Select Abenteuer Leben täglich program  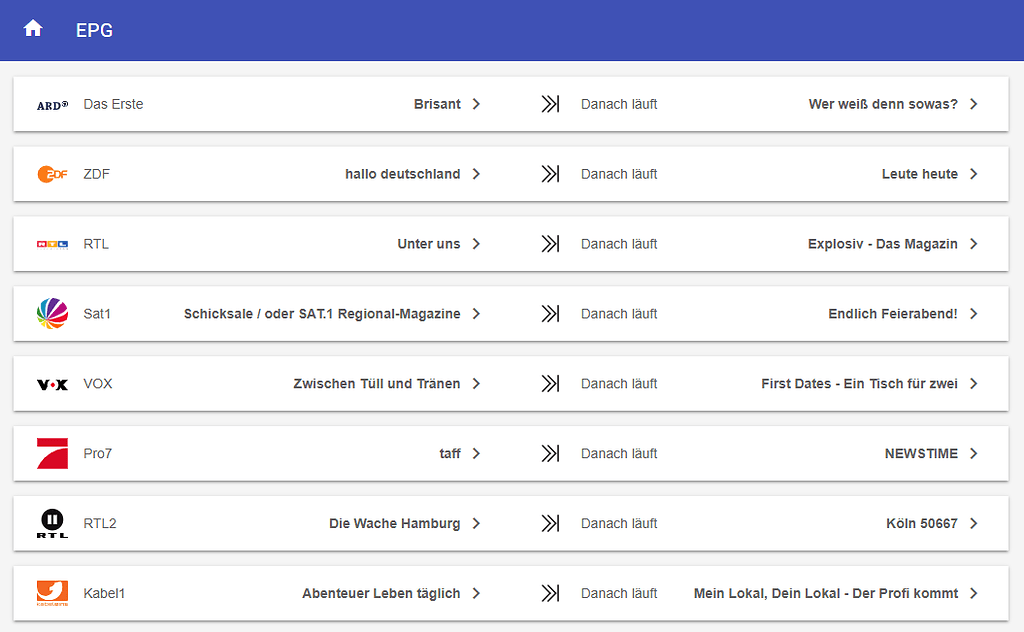pos(381,593)
